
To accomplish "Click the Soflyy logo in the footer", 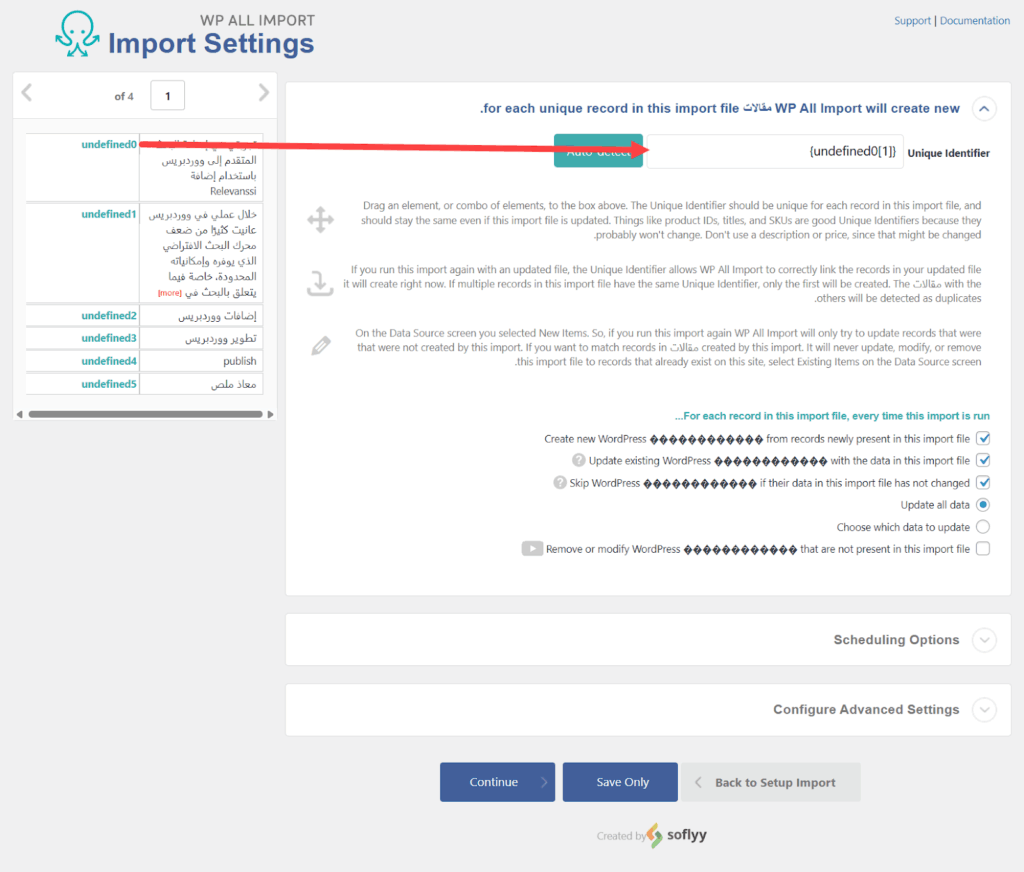I will point(676,835).
